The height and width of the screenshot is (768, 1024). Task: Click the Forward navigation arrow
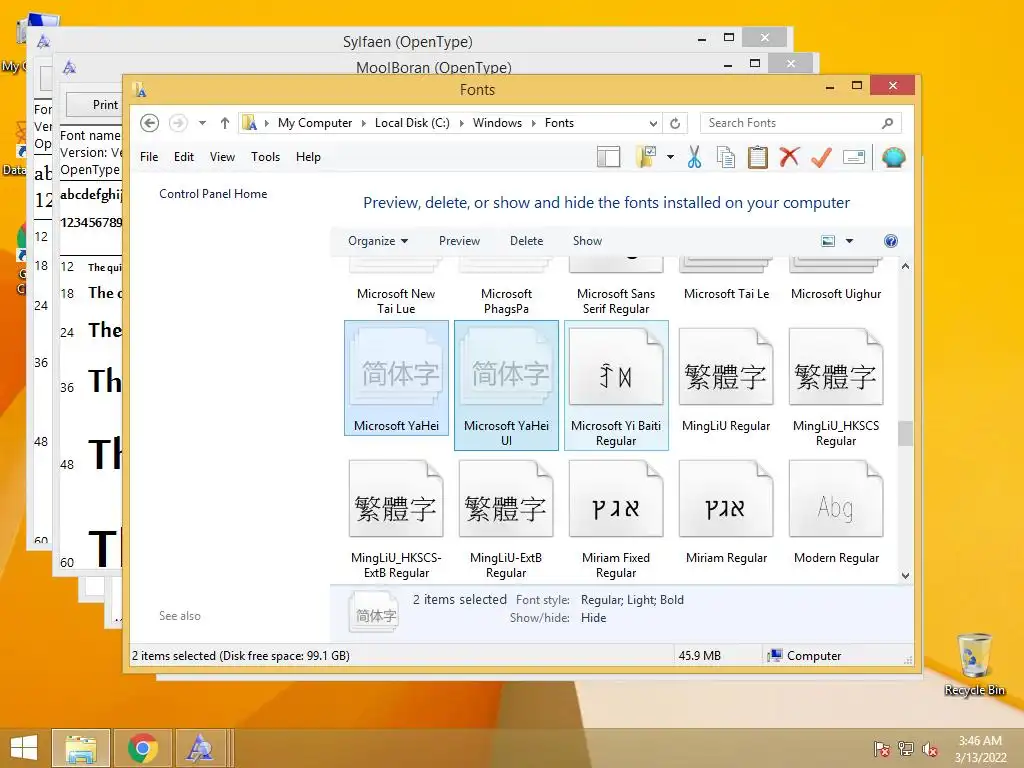click(178, 123)
